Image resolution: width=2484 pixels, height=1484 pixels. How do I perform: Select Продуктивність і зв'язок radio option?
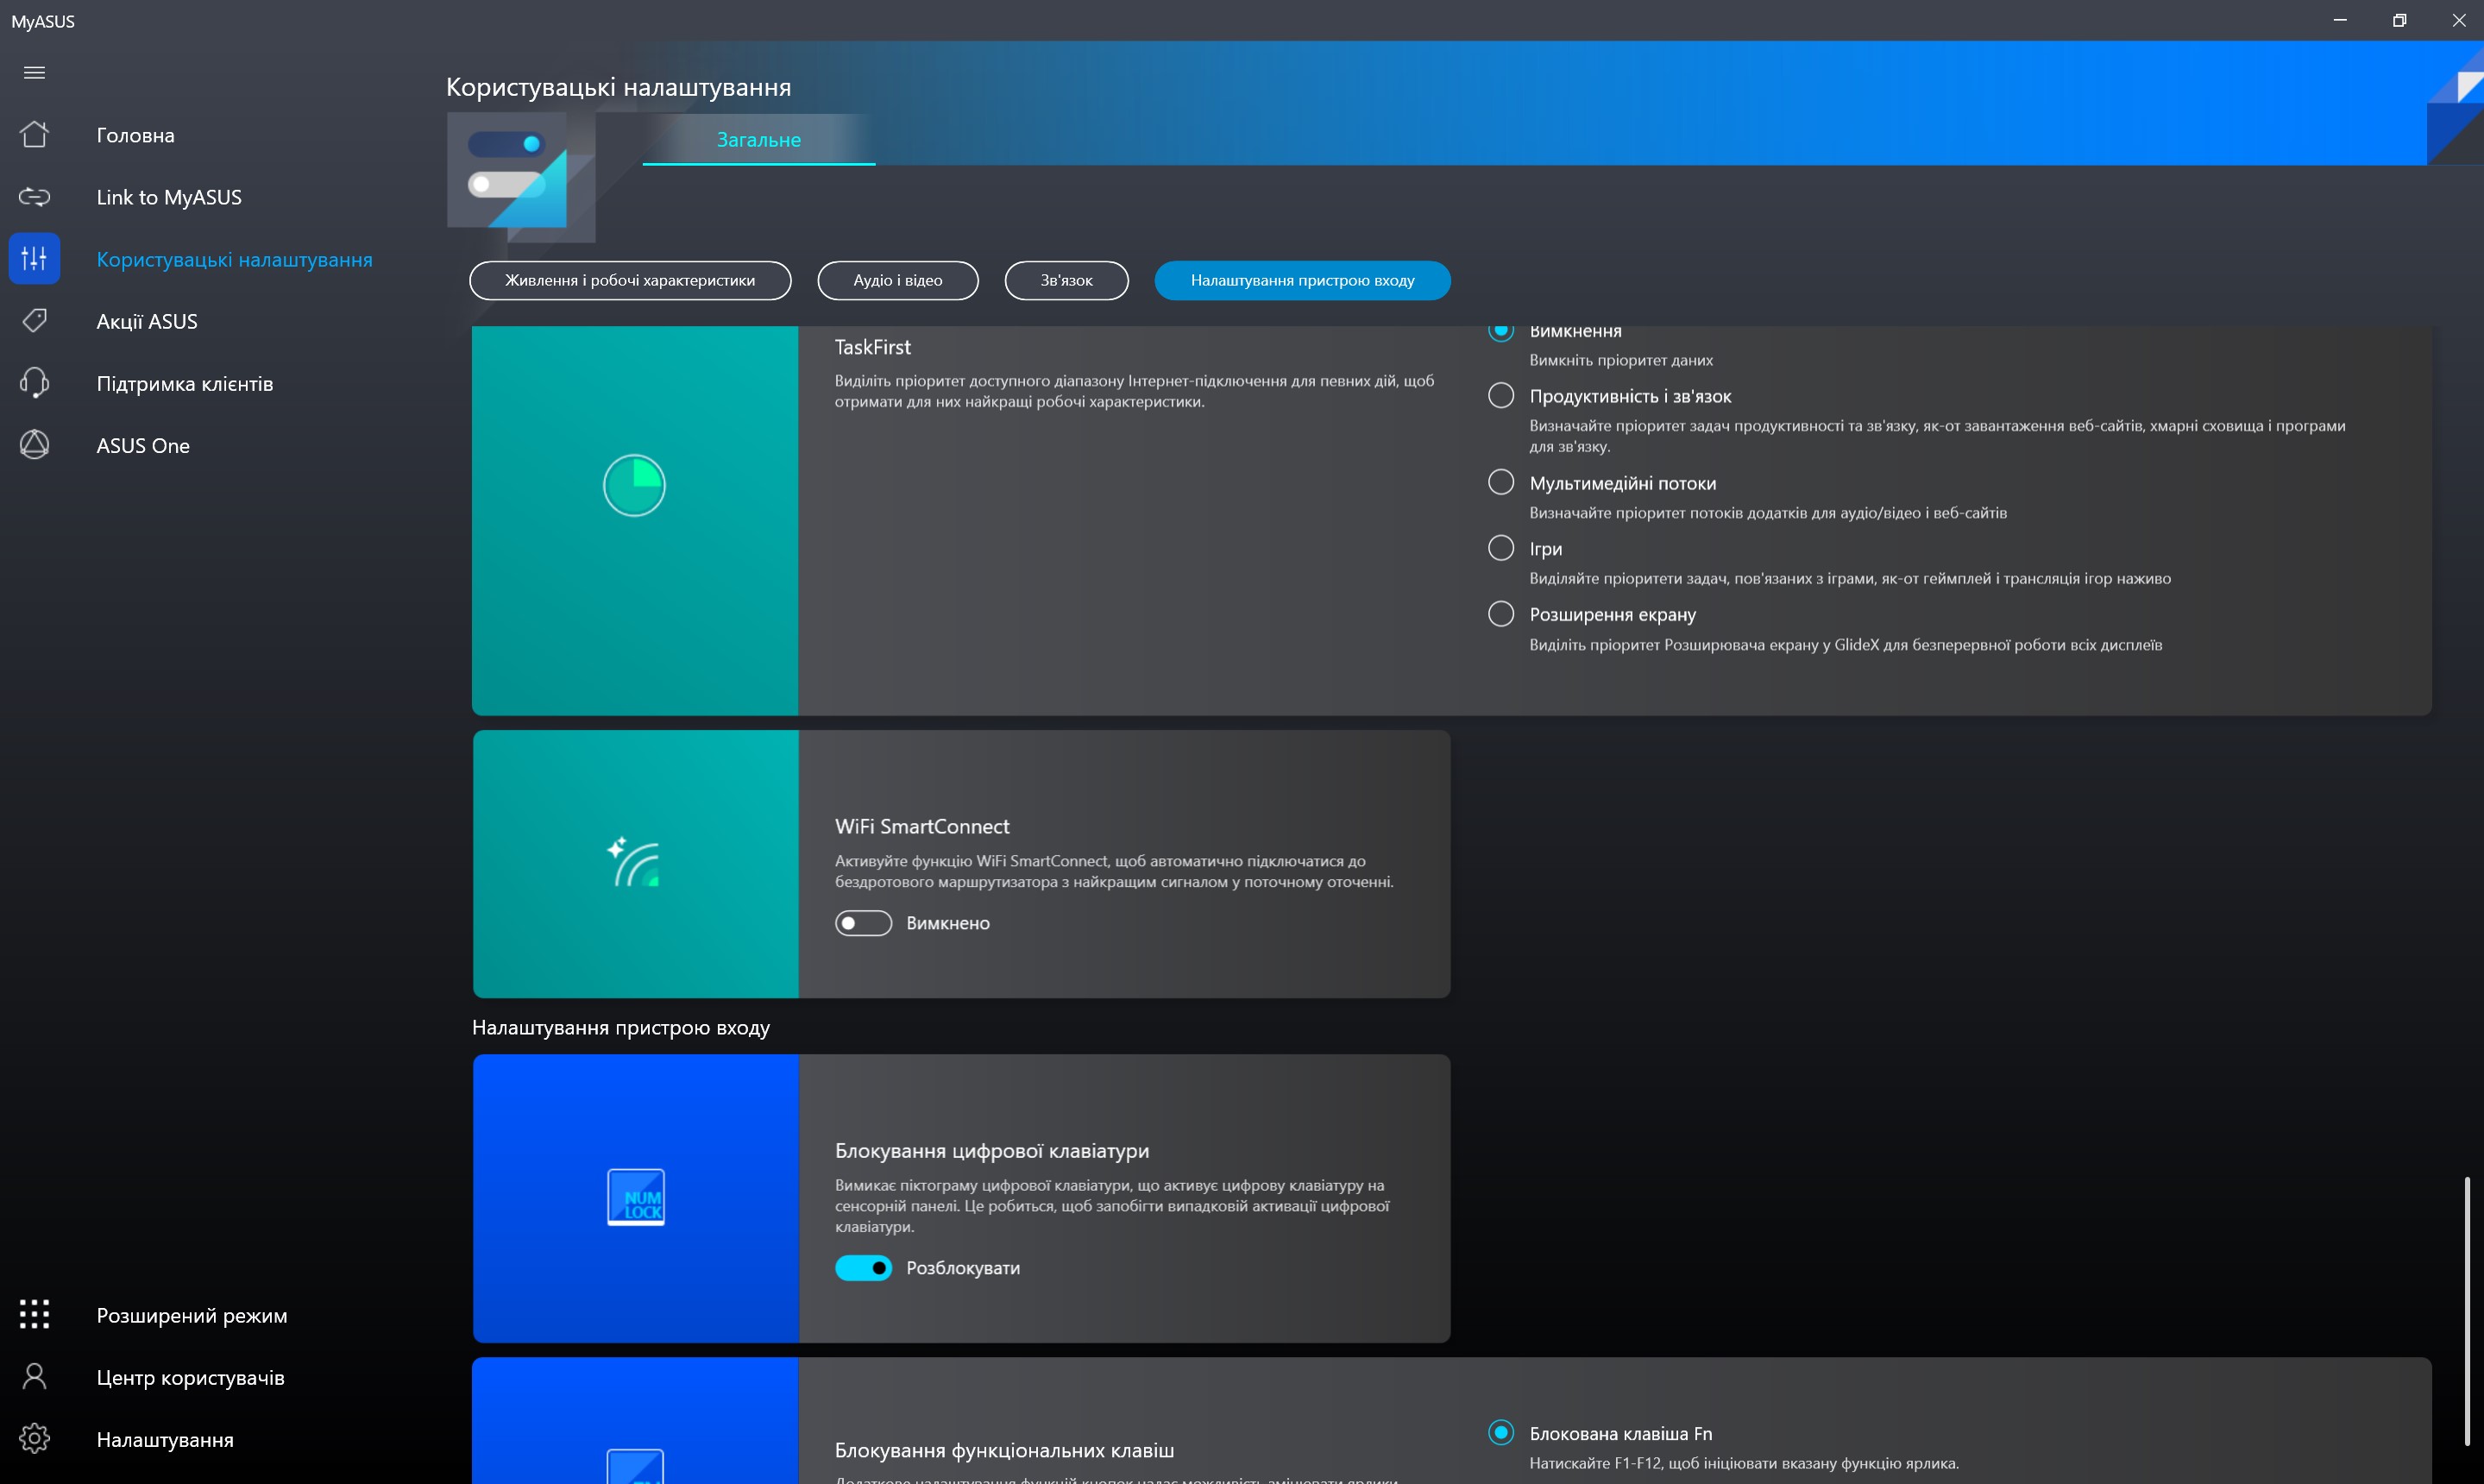pos(1501,395)
